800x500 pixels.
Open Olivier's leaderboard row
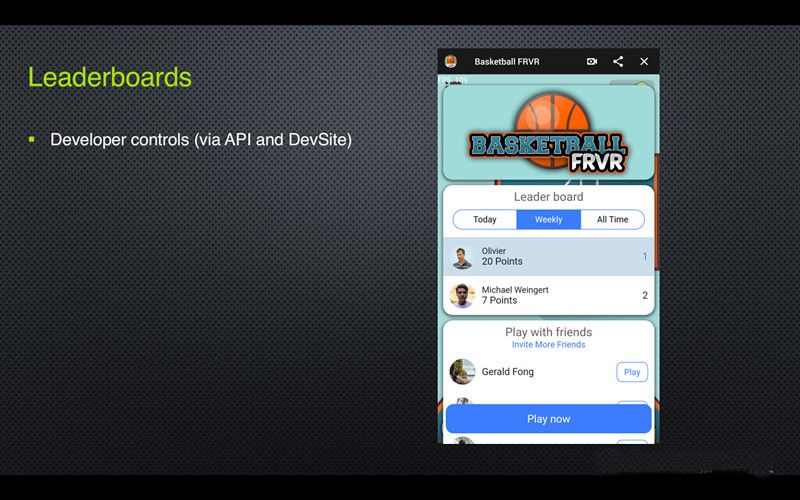tap(548, 256)
